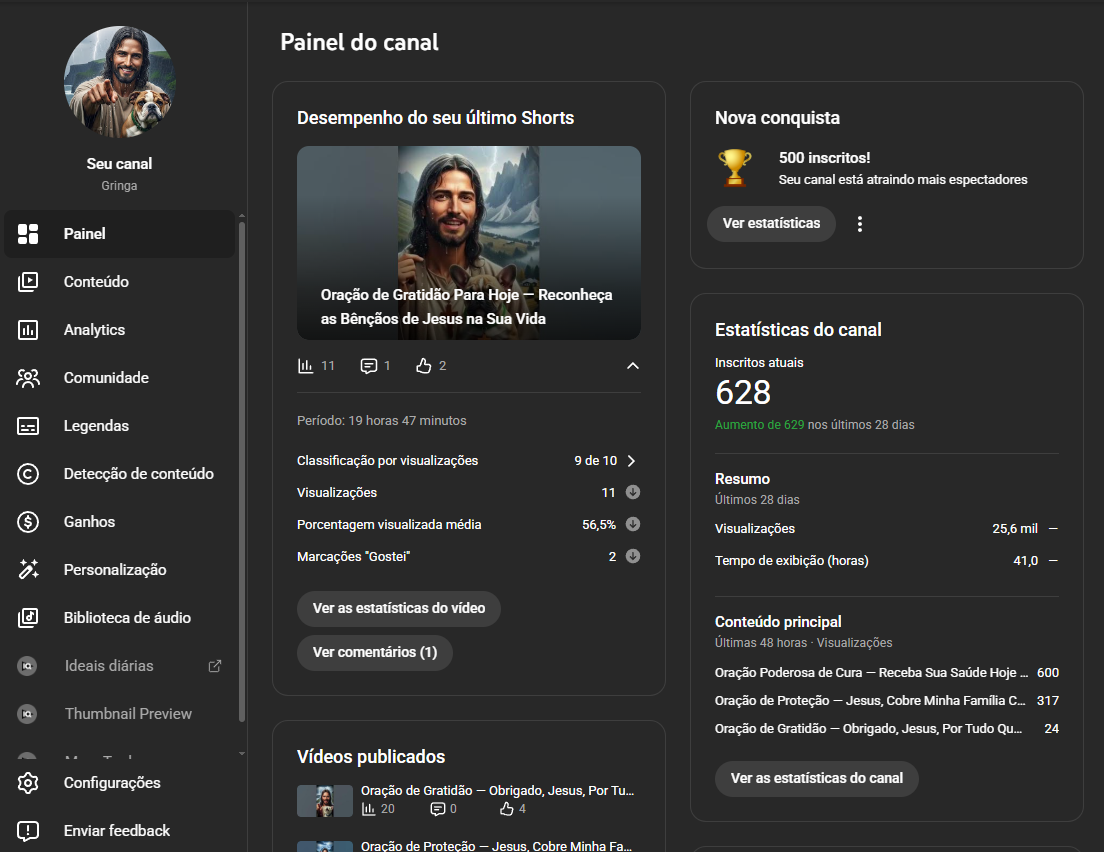
Task: Open the three-dot menu in Nova conquista
Action: click(x=860, y=224)
